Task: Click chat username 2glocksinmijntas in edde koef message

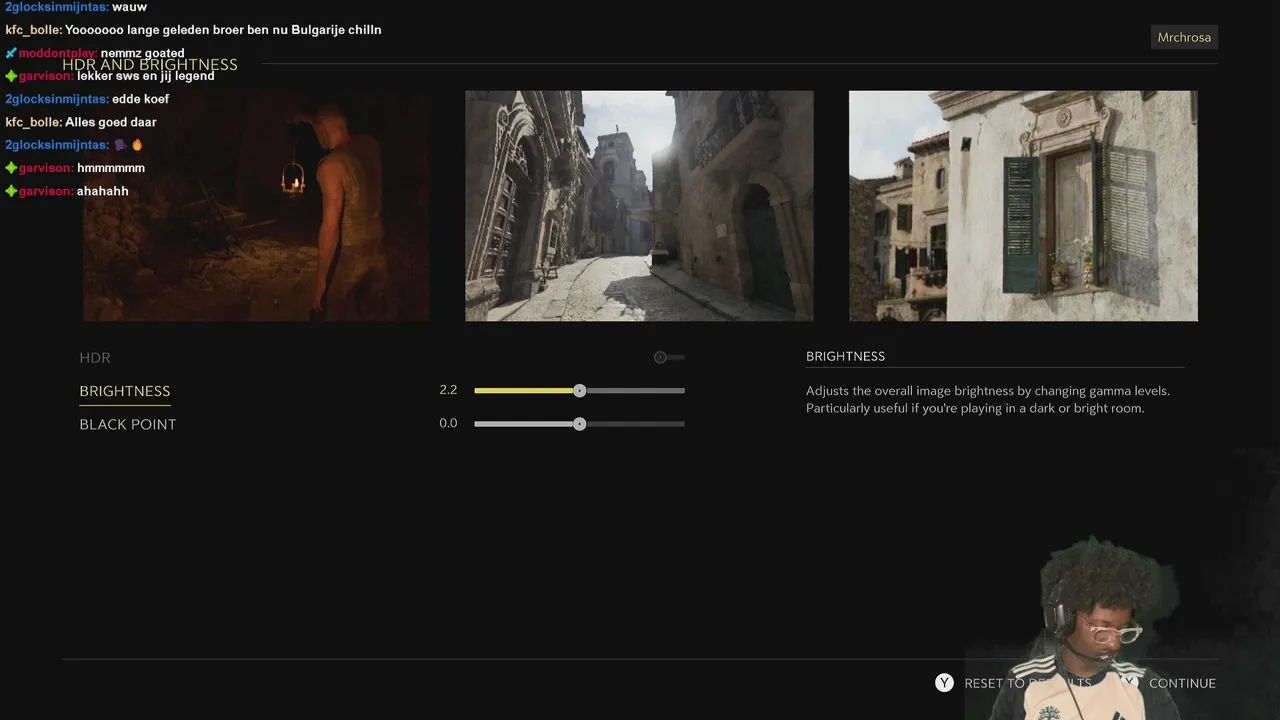Action: [57, 99]
